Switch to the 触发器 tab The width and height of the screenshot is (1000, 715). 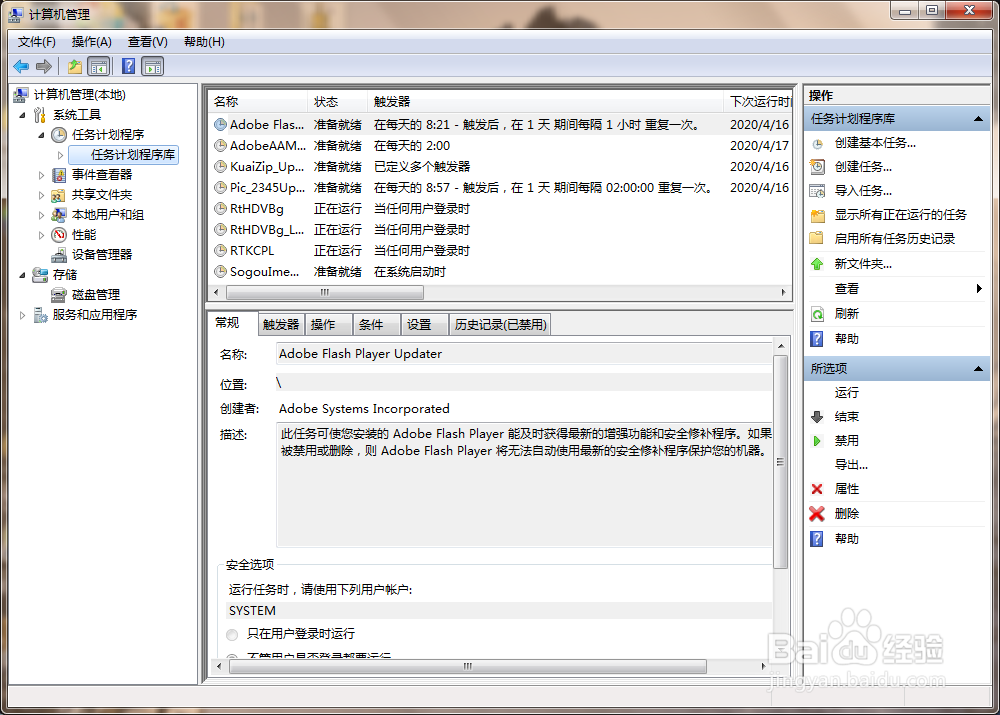click(281, 325)
